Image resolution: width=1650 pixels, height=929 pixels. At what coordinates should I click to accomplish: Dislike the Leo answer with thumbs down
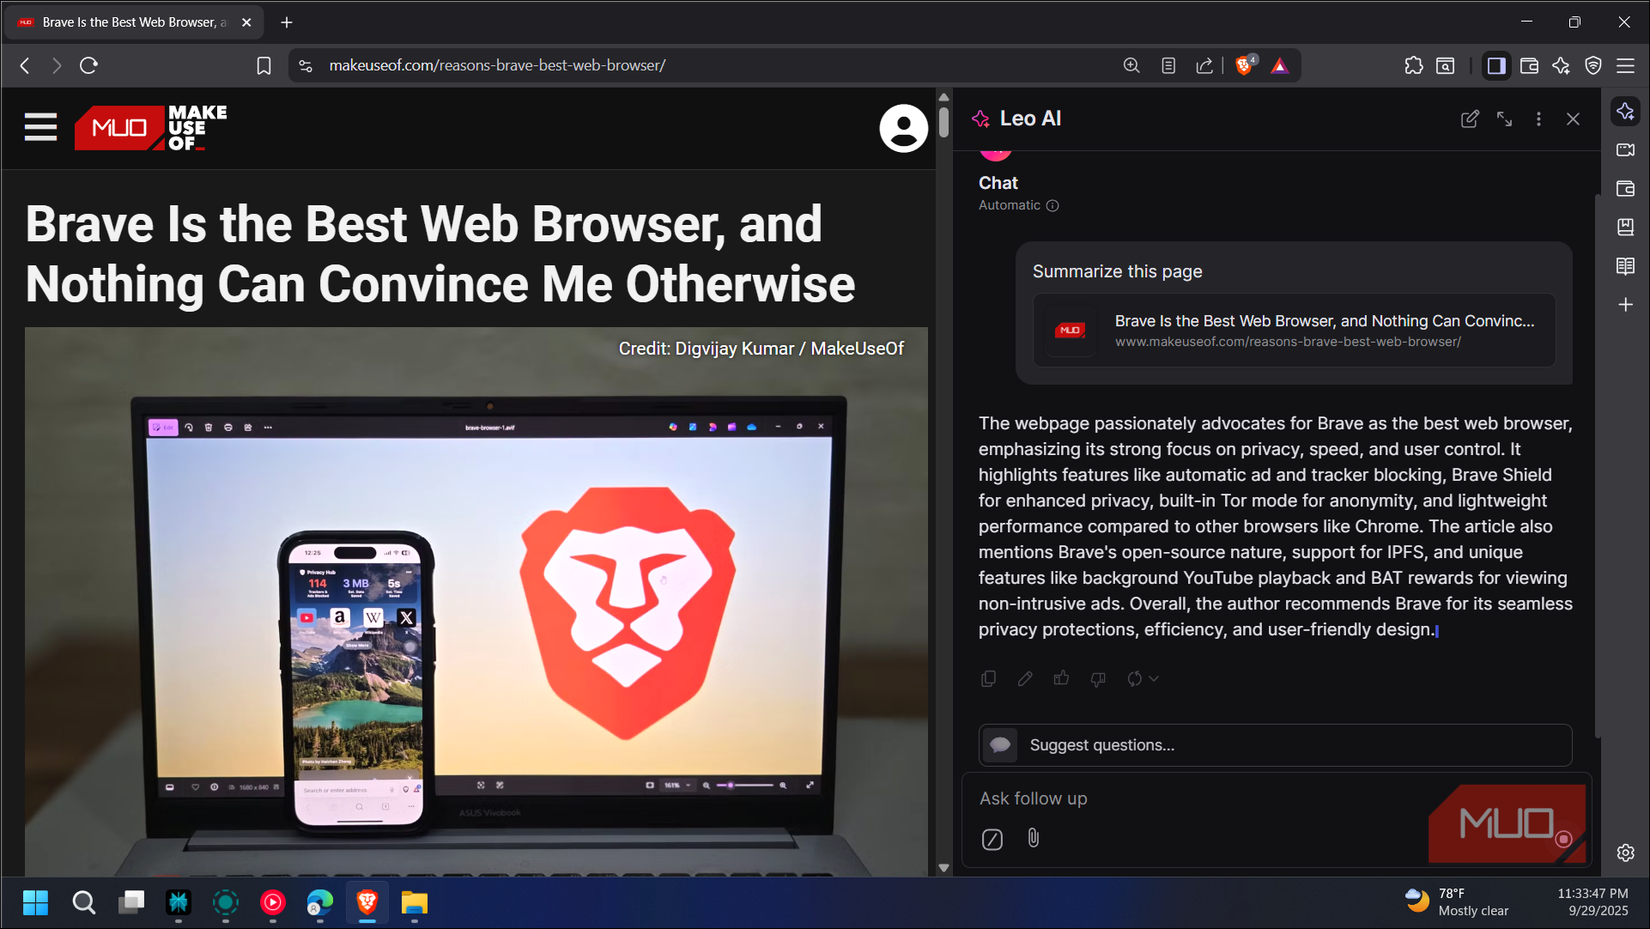[x=1098, y=678]
